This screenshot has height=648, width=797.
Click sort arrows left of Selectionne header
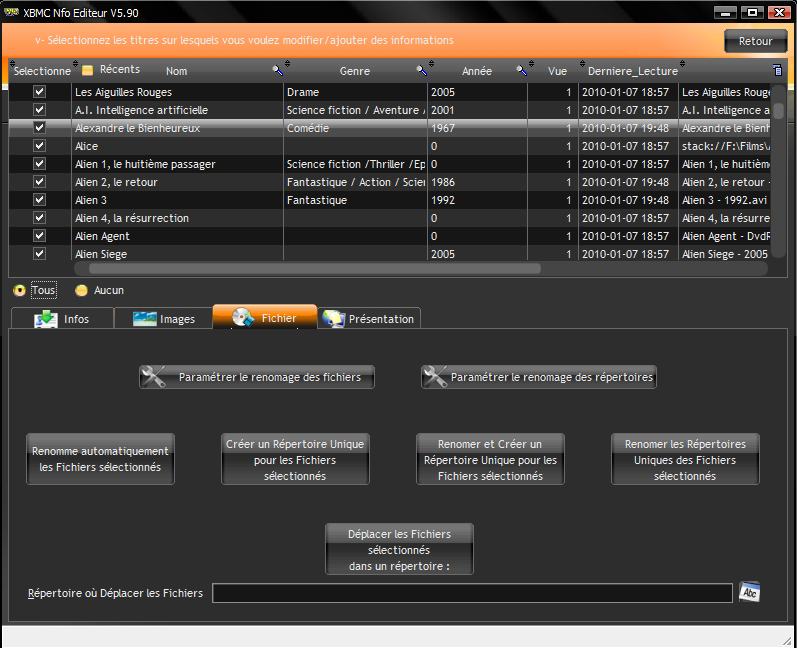point(12,64)
